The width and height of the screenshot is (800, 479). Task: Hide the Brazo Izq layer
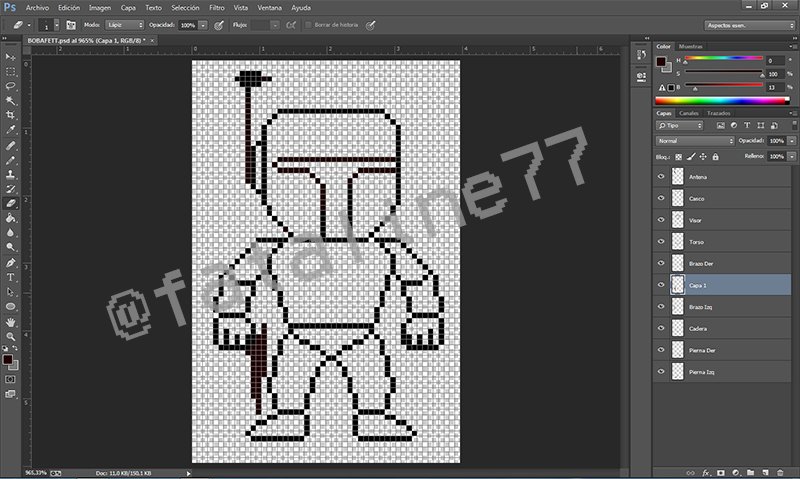click(661, 307)
